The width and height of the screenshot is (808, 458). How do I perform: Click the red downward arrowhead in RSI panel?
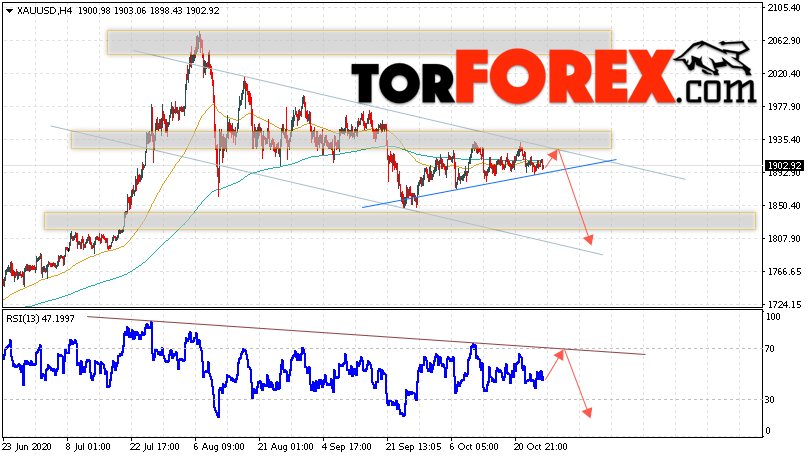click(586, 412)
